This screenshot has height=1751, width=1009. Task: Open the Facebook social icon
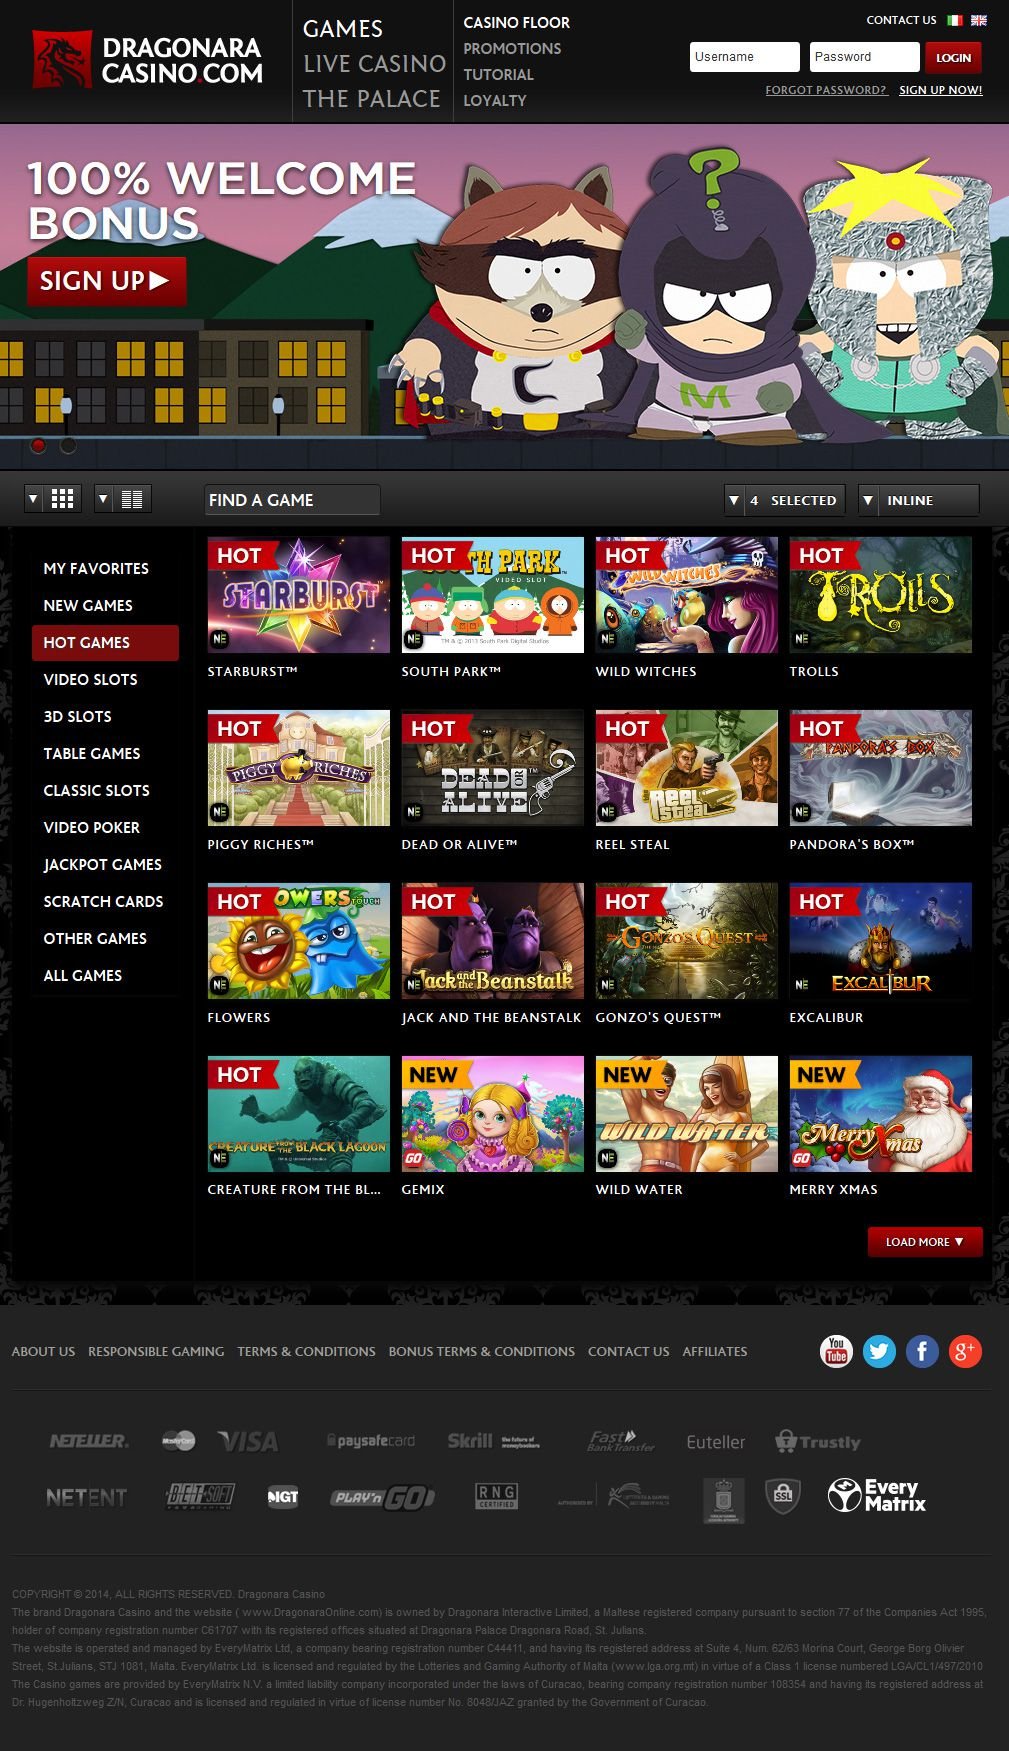922,1351
